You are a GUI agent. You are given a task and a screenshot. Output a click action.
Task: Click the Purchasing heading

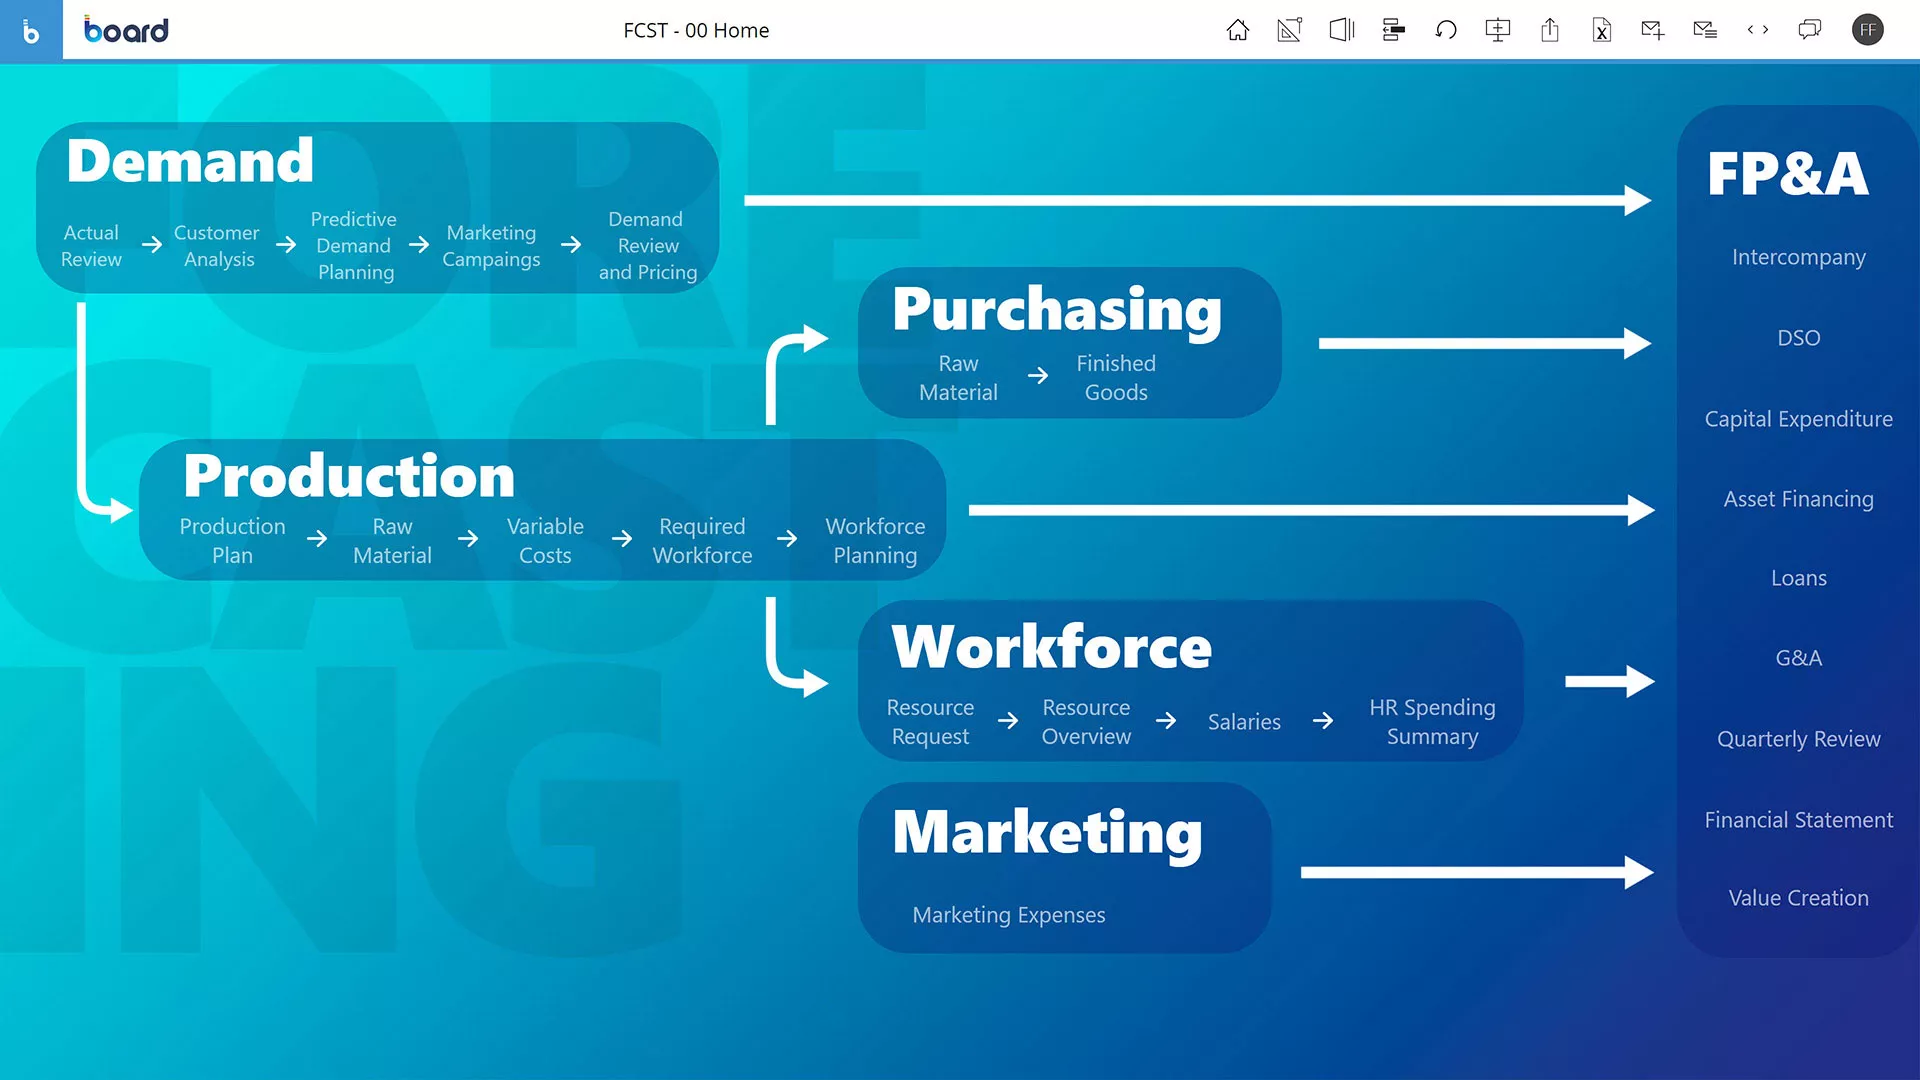click(1057, 310)
